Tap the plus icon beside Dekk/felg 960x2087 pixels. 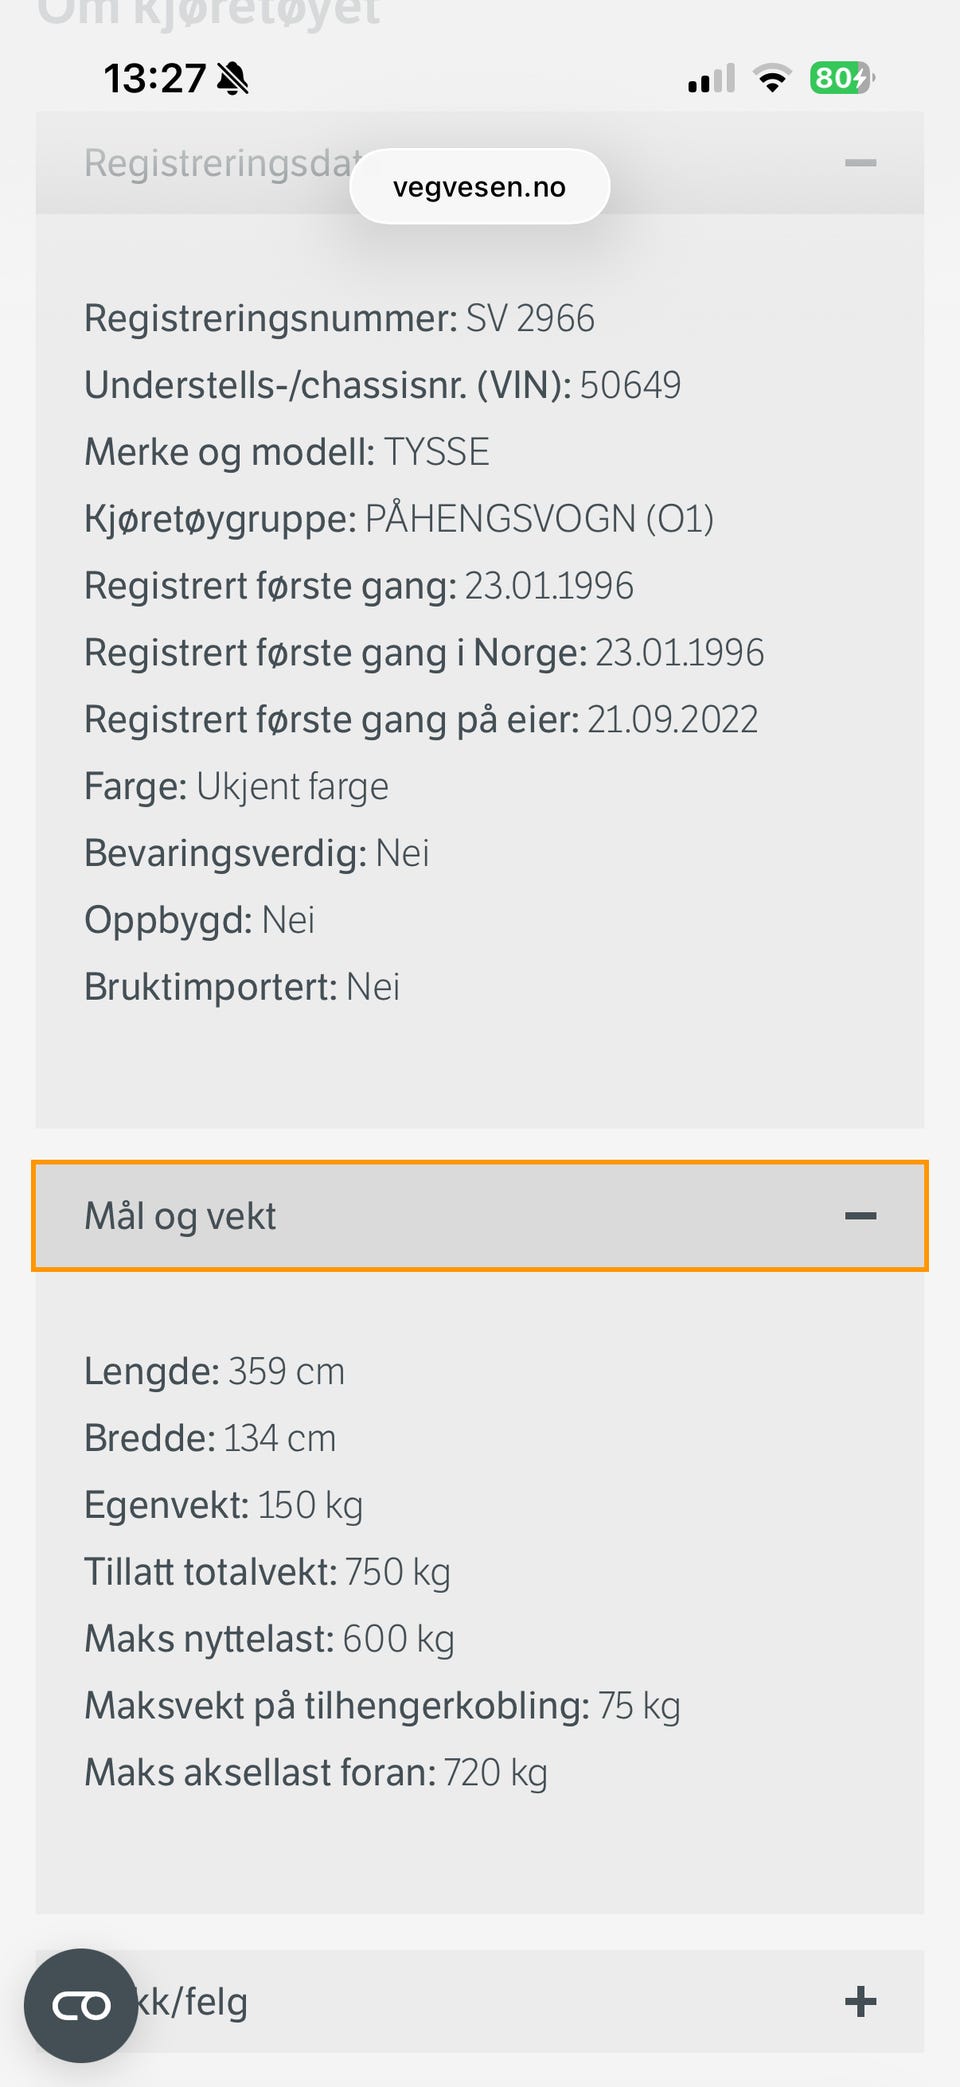(x=860, y=2002)
